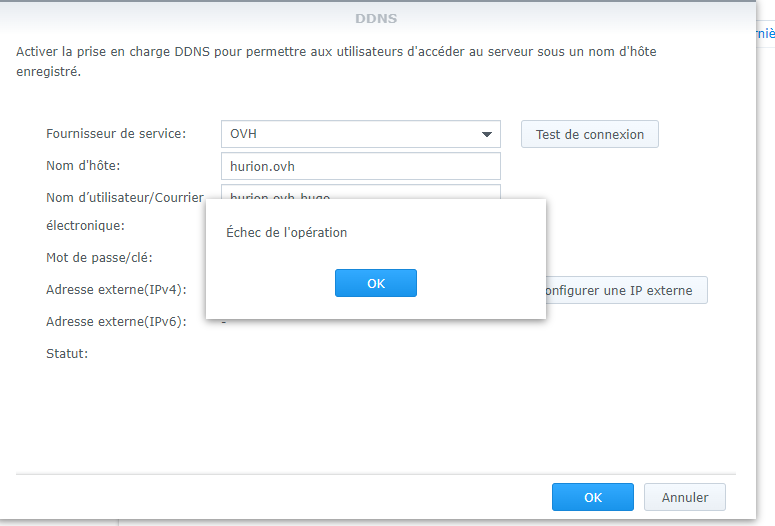The image size is (775, 526).
Task: Click the Statut label
Action: (x=67, y=353)
